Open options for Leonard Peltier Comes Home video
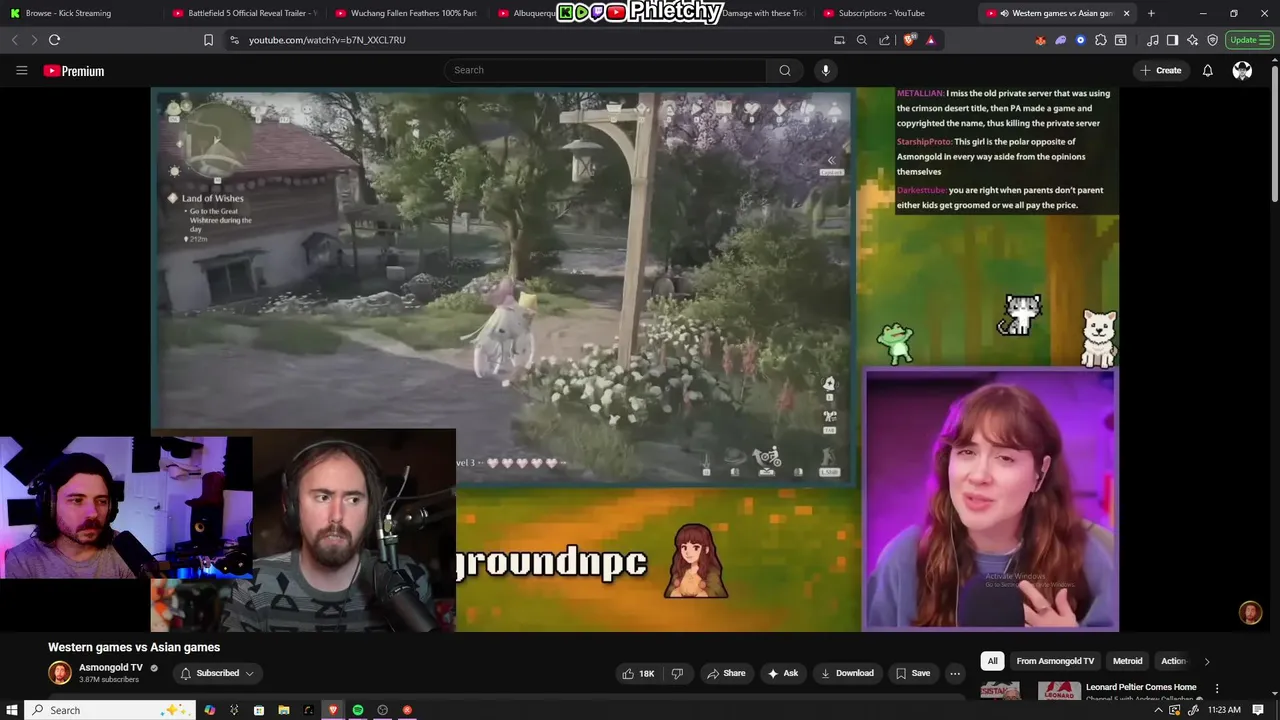1280x720 pixels. click(x=1217, y=688)
